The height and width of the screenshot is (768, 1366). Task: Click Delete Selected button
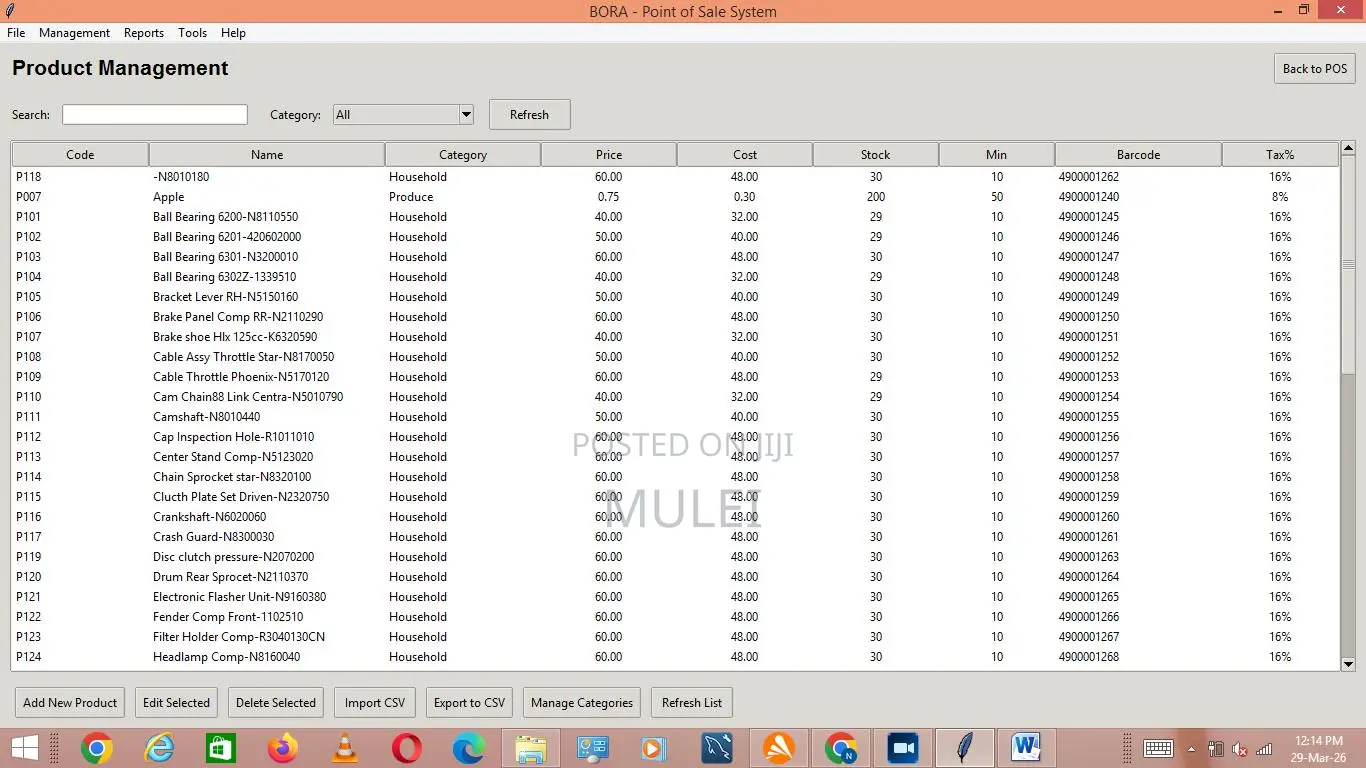coord(276,703)
